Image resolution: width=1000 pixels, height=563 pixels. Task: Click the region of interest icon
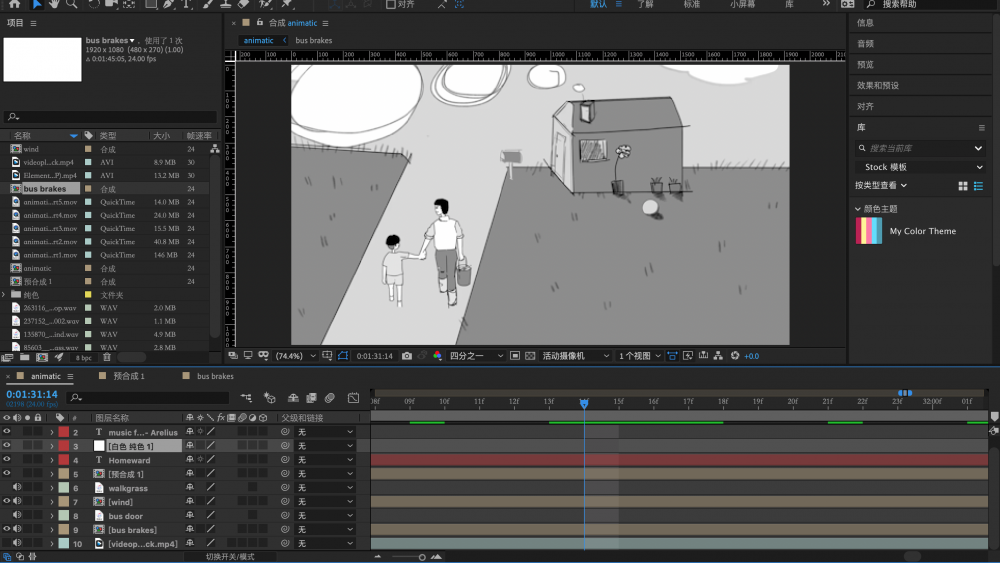(515, 356)
